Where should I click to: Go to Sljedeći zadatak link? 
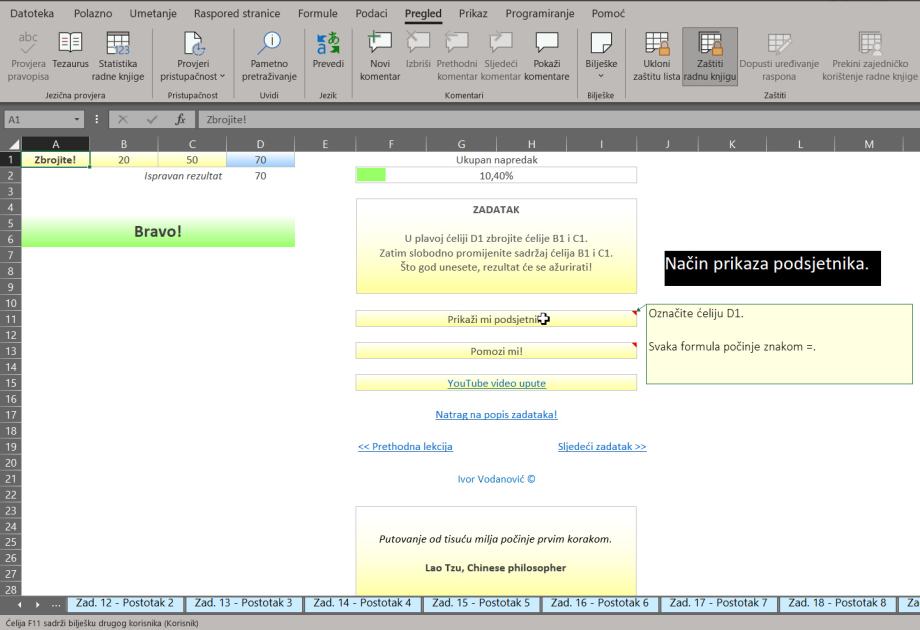click(x=602, y=447)
